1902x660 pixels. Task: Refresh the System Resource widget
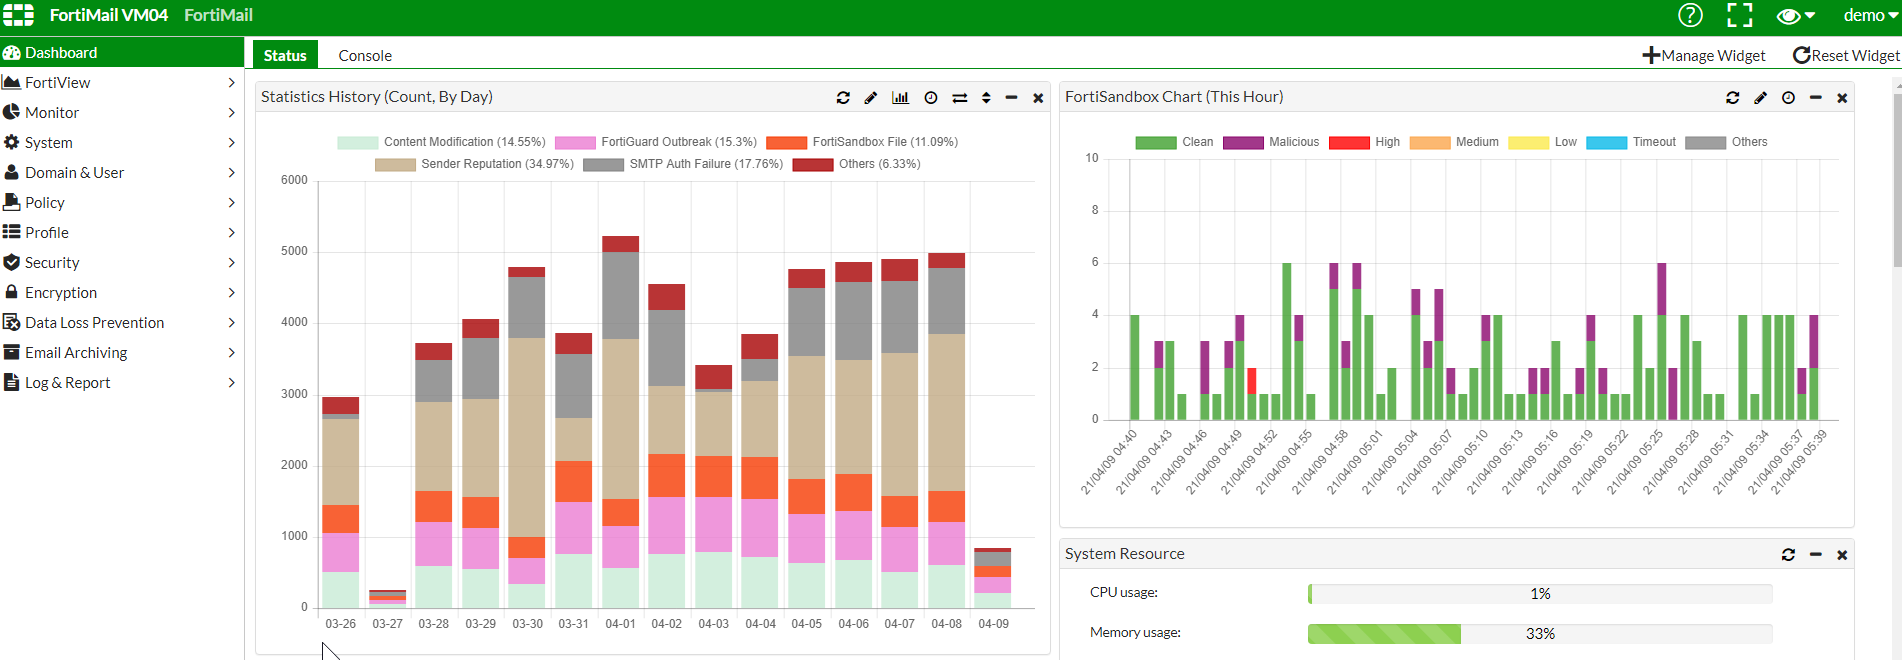click(x=1788, y=555)
